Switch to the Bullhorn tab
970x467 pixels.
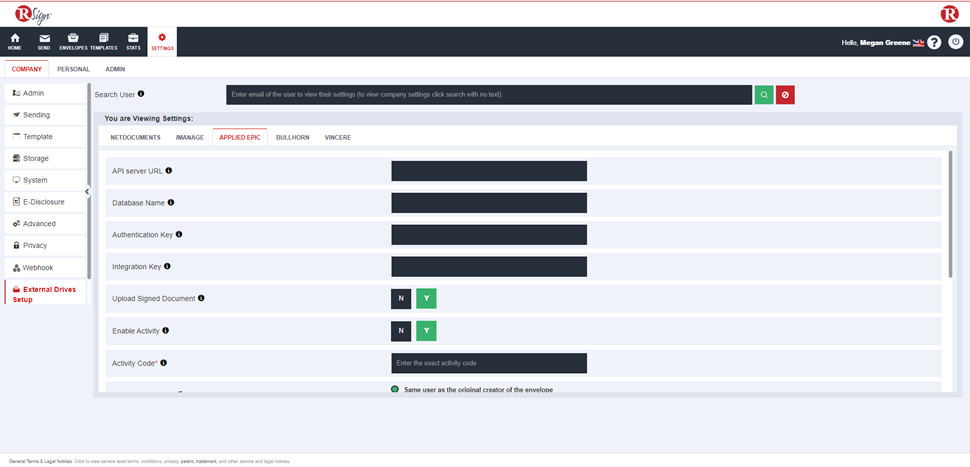[x=293, y=137]
